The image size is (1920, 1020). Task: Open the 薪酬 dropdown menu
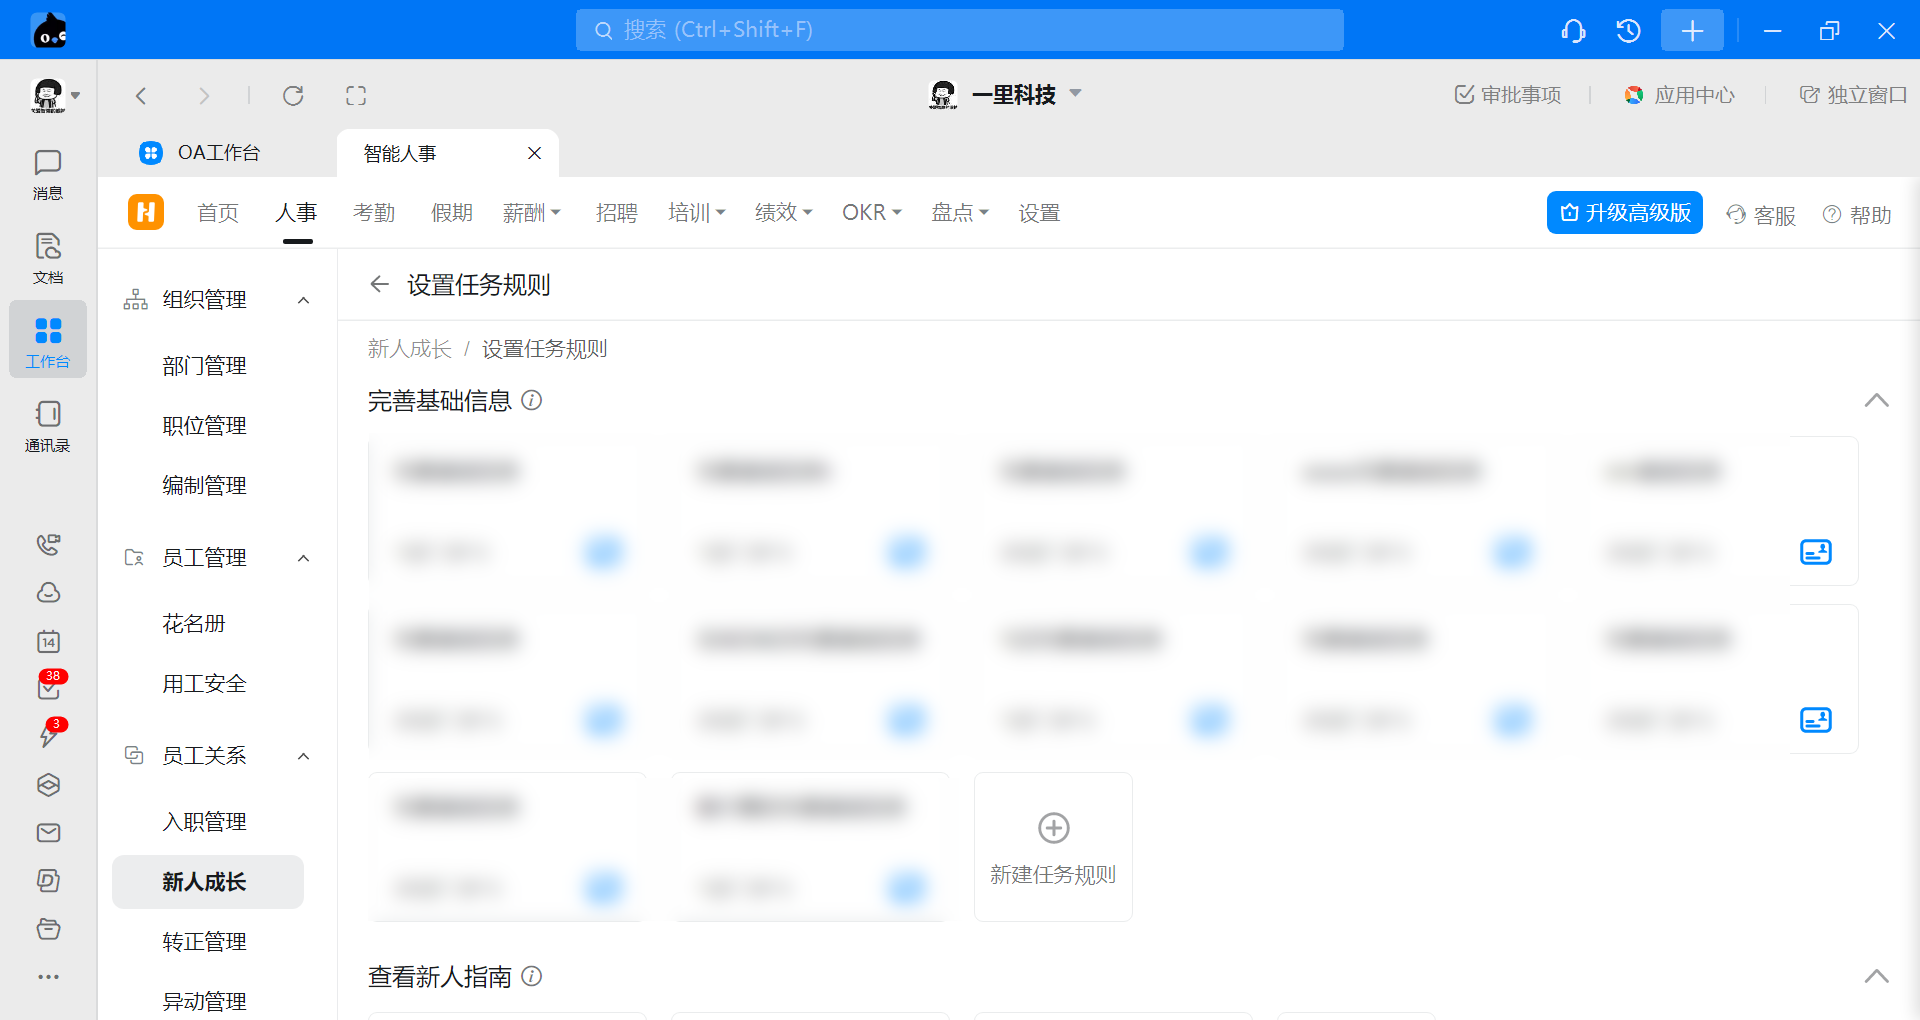531,213
